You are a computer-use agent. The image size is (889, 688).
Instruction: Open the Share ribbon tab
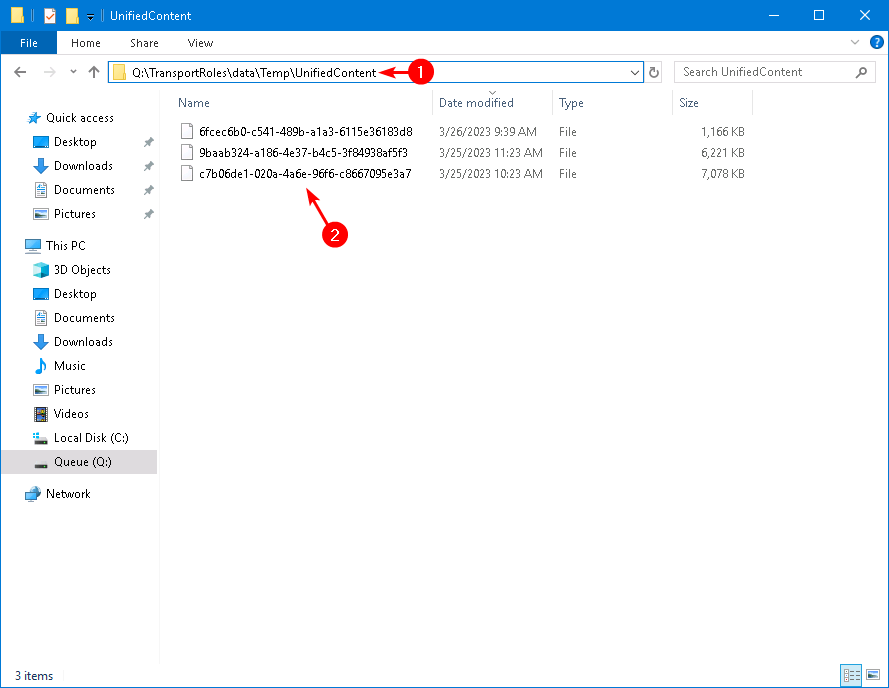pos(144,43)
